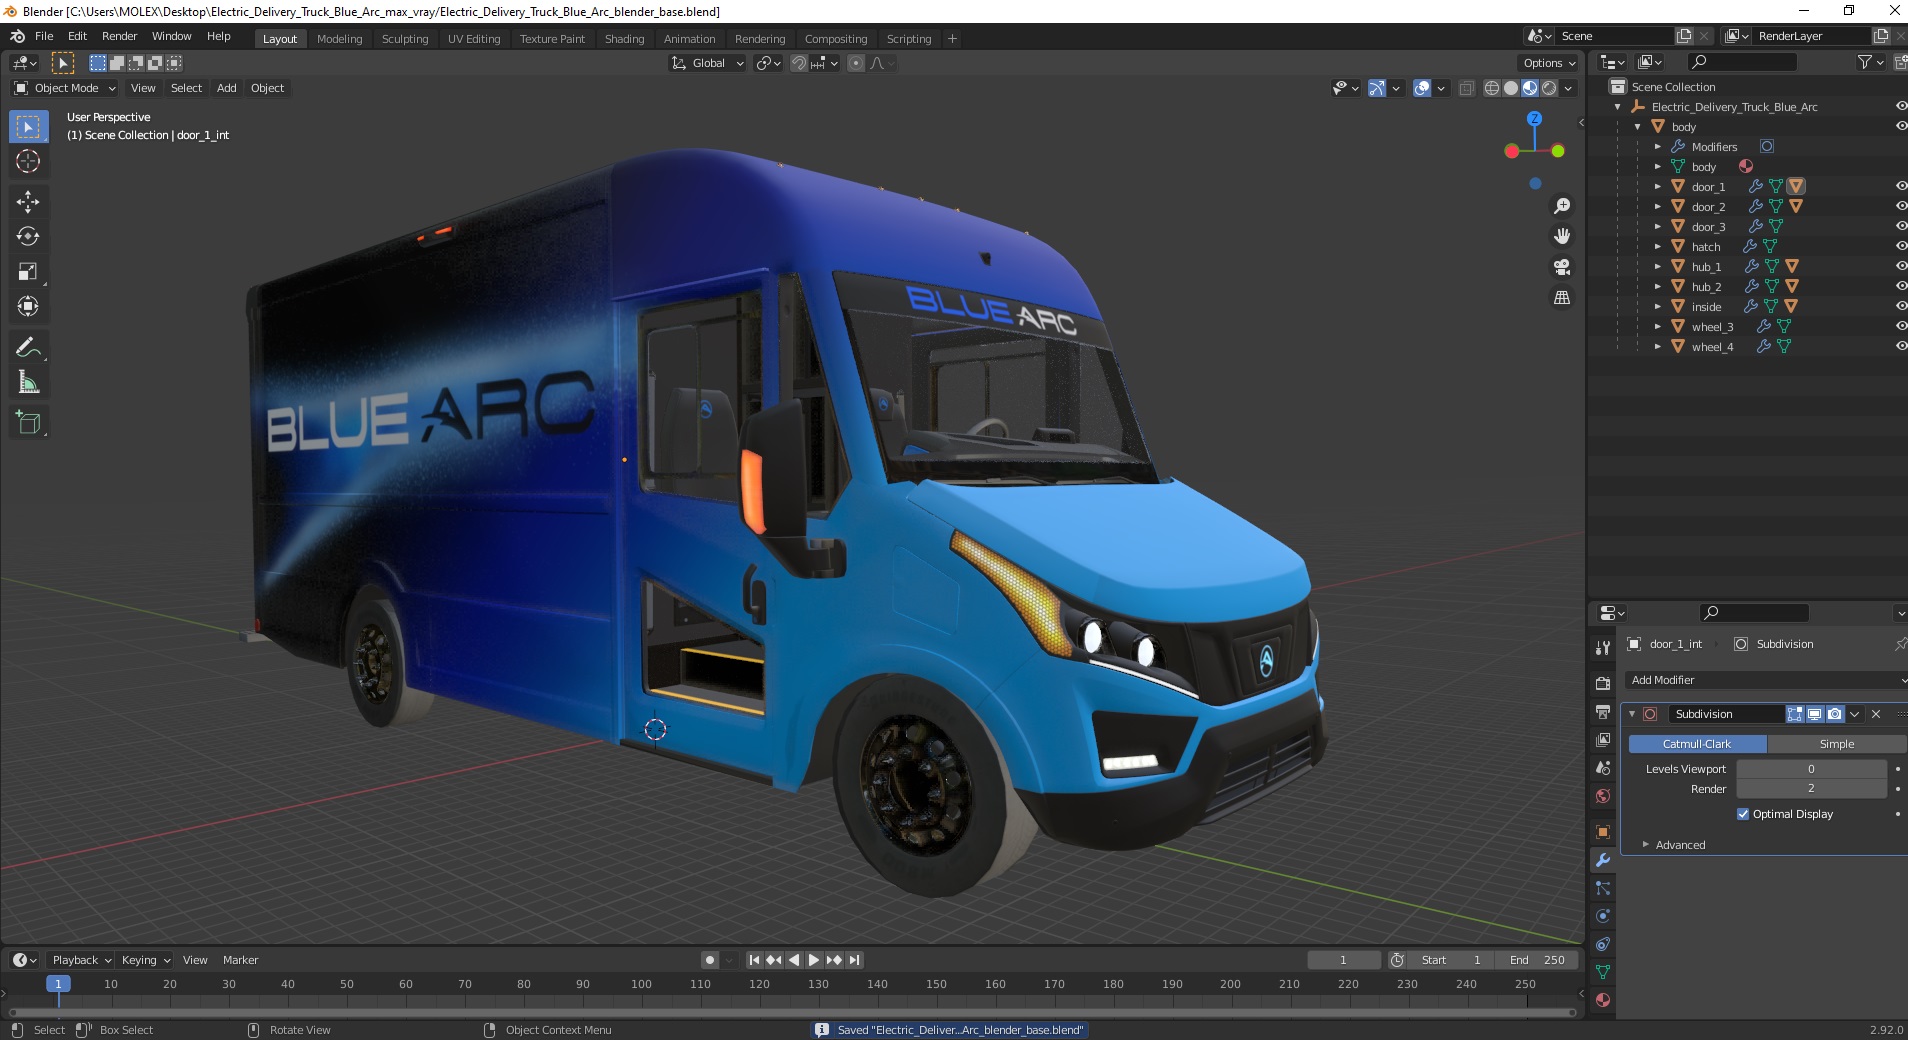Click the zoom magnifier viewport icon
Screen dimensions: 1908x1040
[1561, 206]
